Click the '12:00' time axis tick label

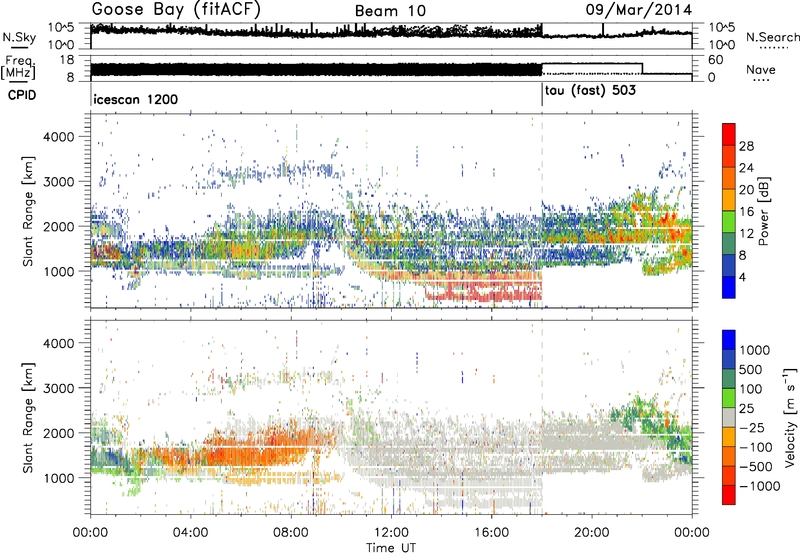[391, 533]
